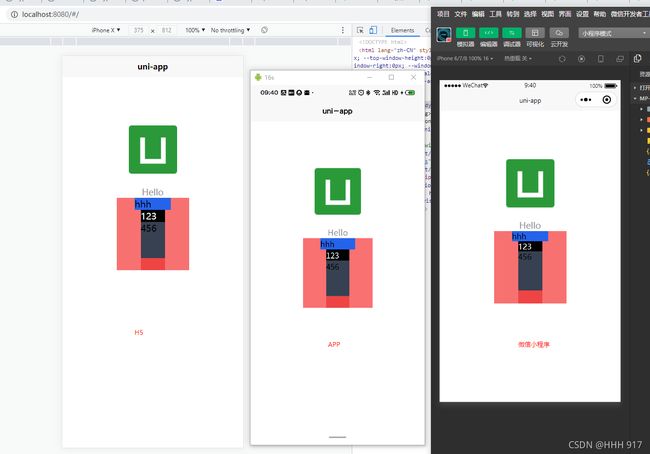Click the Hello text in APP emulator
This screenshot has height=454, width=650.
(x=338, y=233)
